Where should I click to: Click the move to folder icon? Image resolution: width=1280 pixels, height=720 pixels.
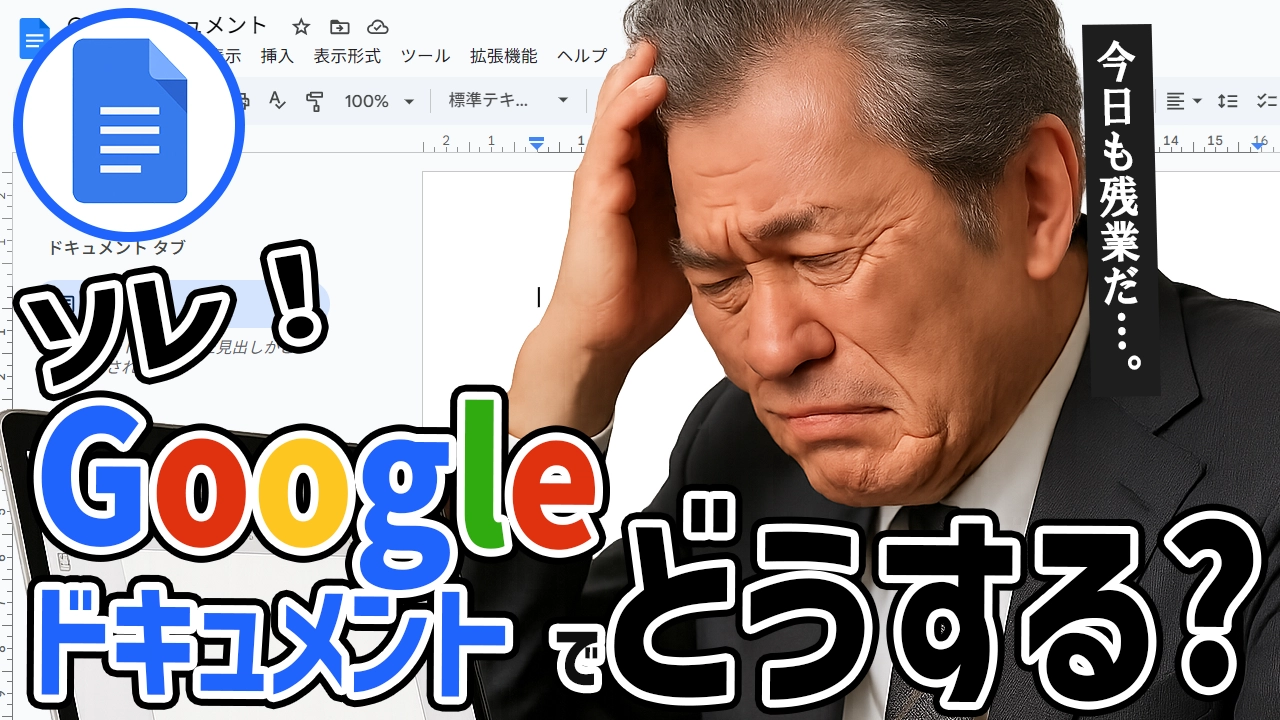click(340, 27)
